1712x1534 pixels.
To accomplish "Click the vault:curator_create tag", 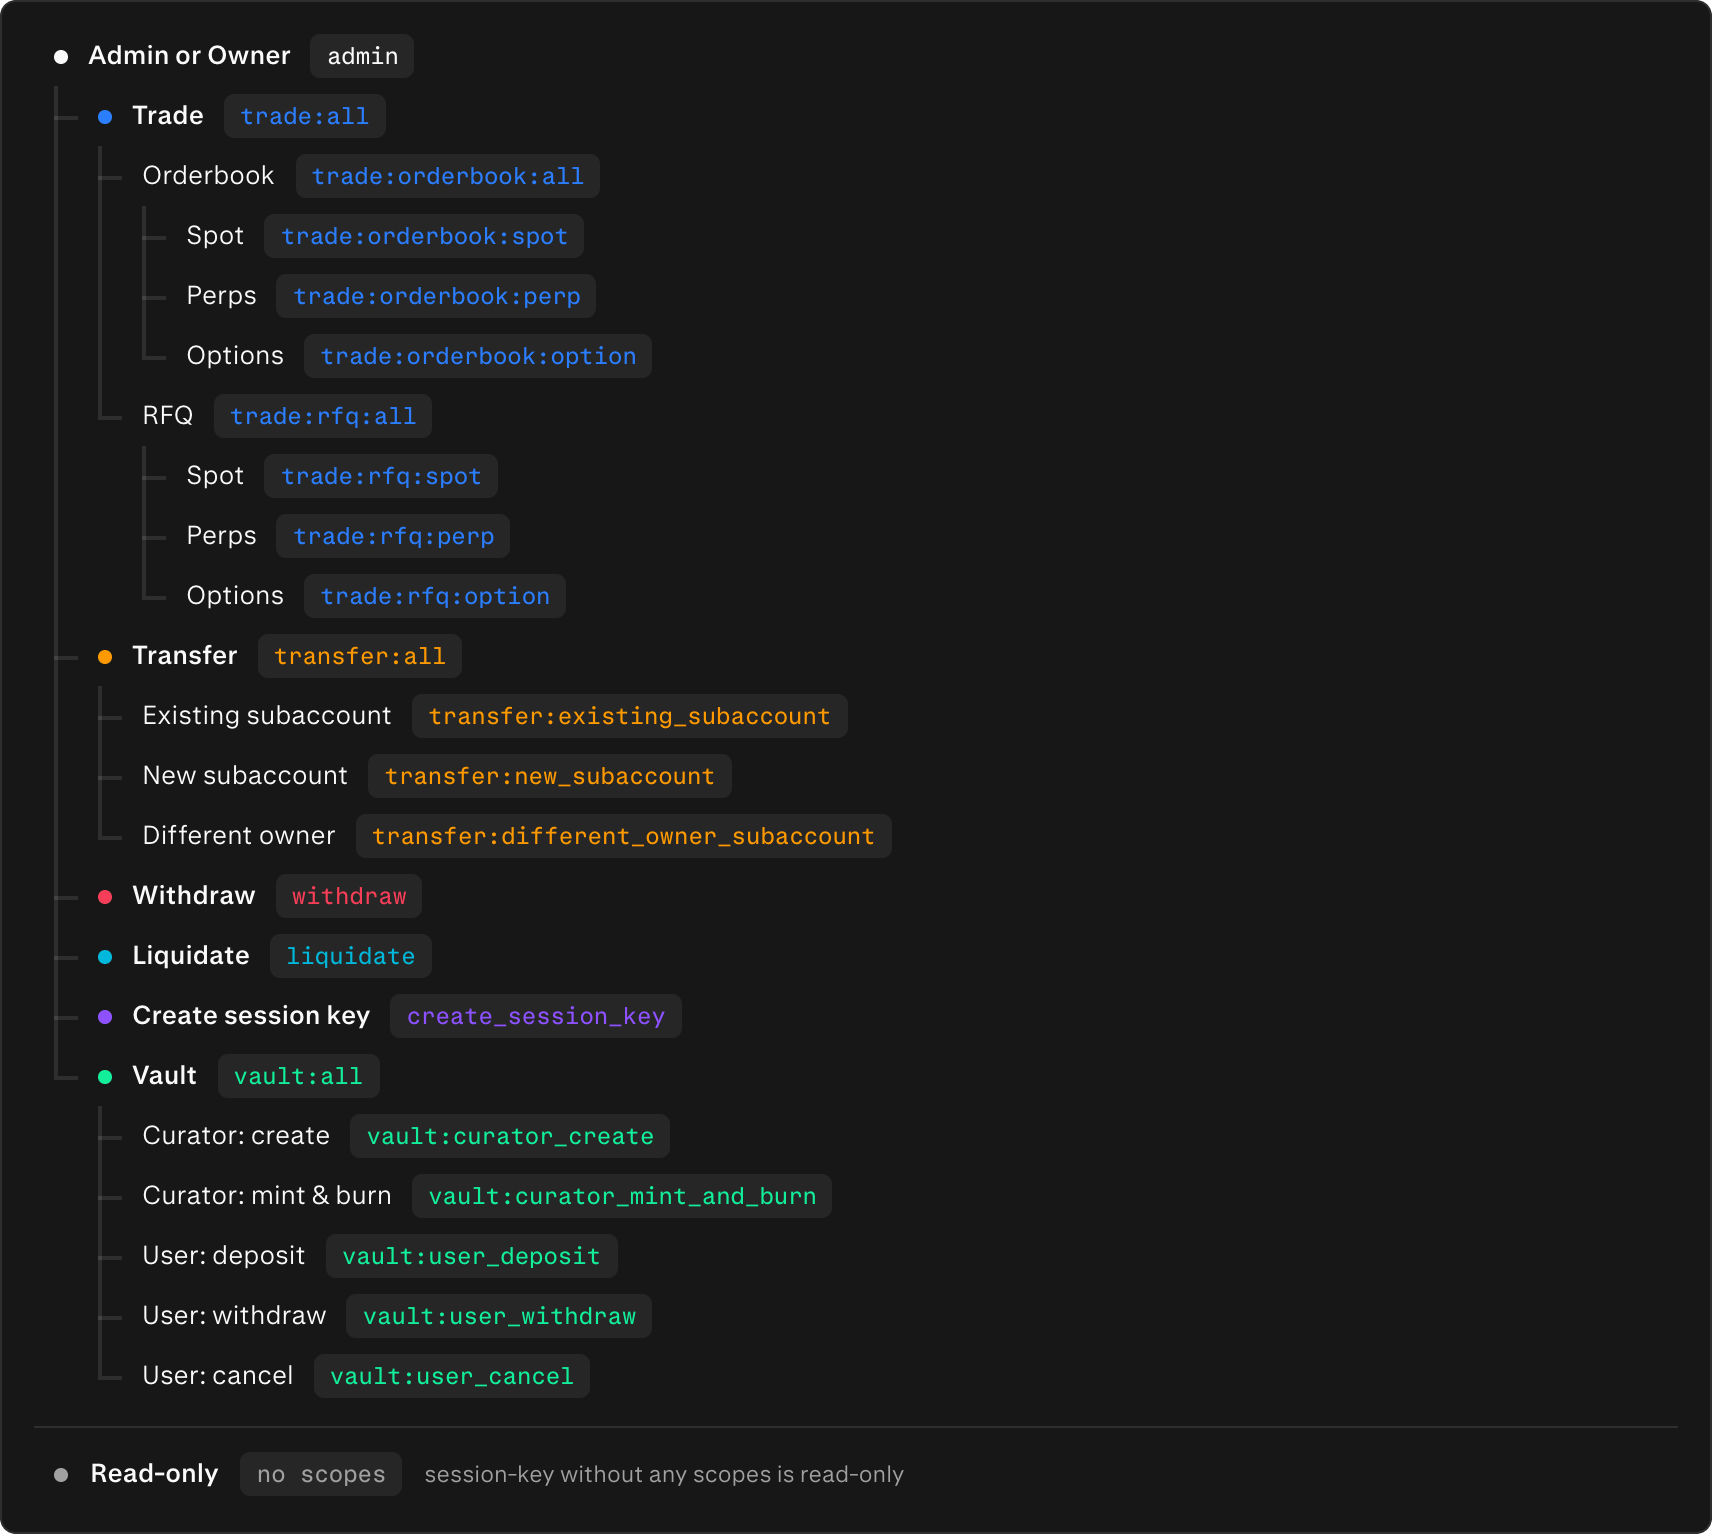I will [510, 1136].
